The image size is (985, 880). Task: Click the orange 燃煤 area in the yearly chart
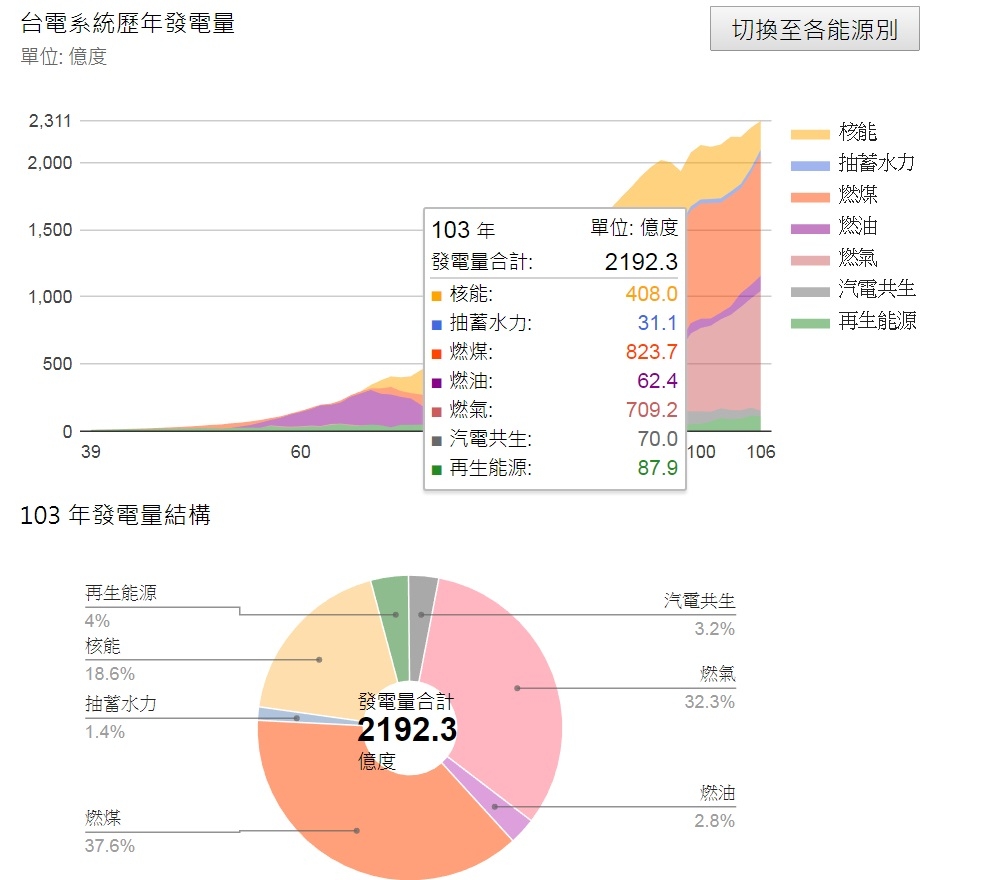pyautogui.click(x=722, y=258)
